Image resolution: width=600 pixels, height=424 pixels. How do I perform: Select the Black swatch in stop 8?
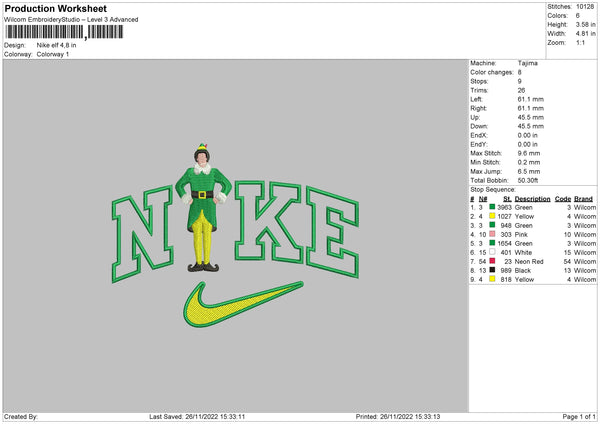(x=492, y=270)
